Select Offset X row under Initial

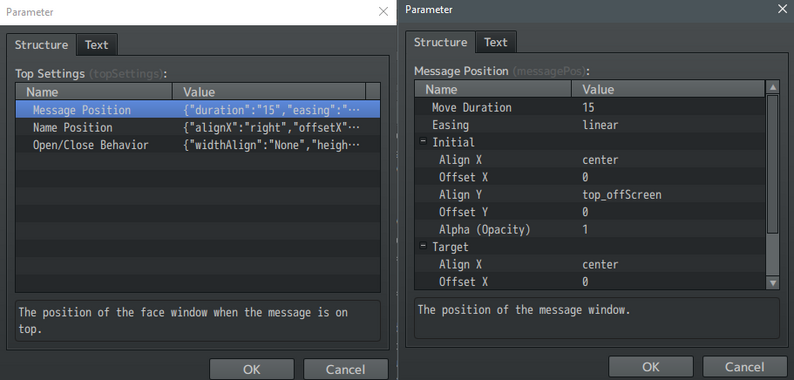590,177
